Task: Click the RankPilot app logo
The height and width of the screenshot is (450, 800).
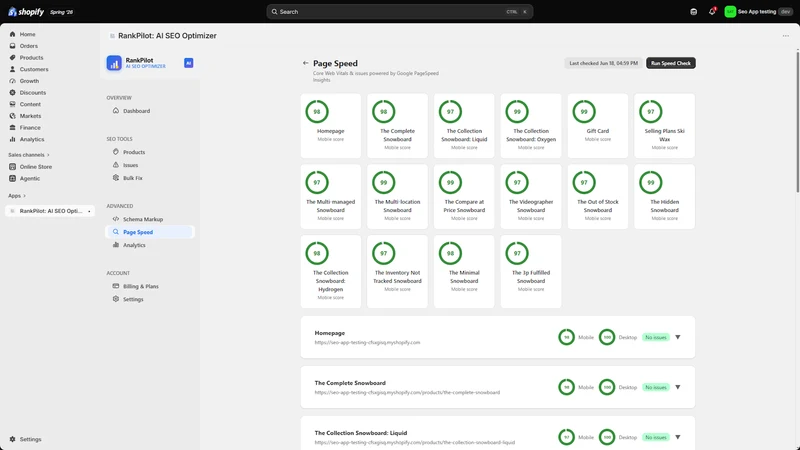Action: pyautogui.click(x=114, y=63)
